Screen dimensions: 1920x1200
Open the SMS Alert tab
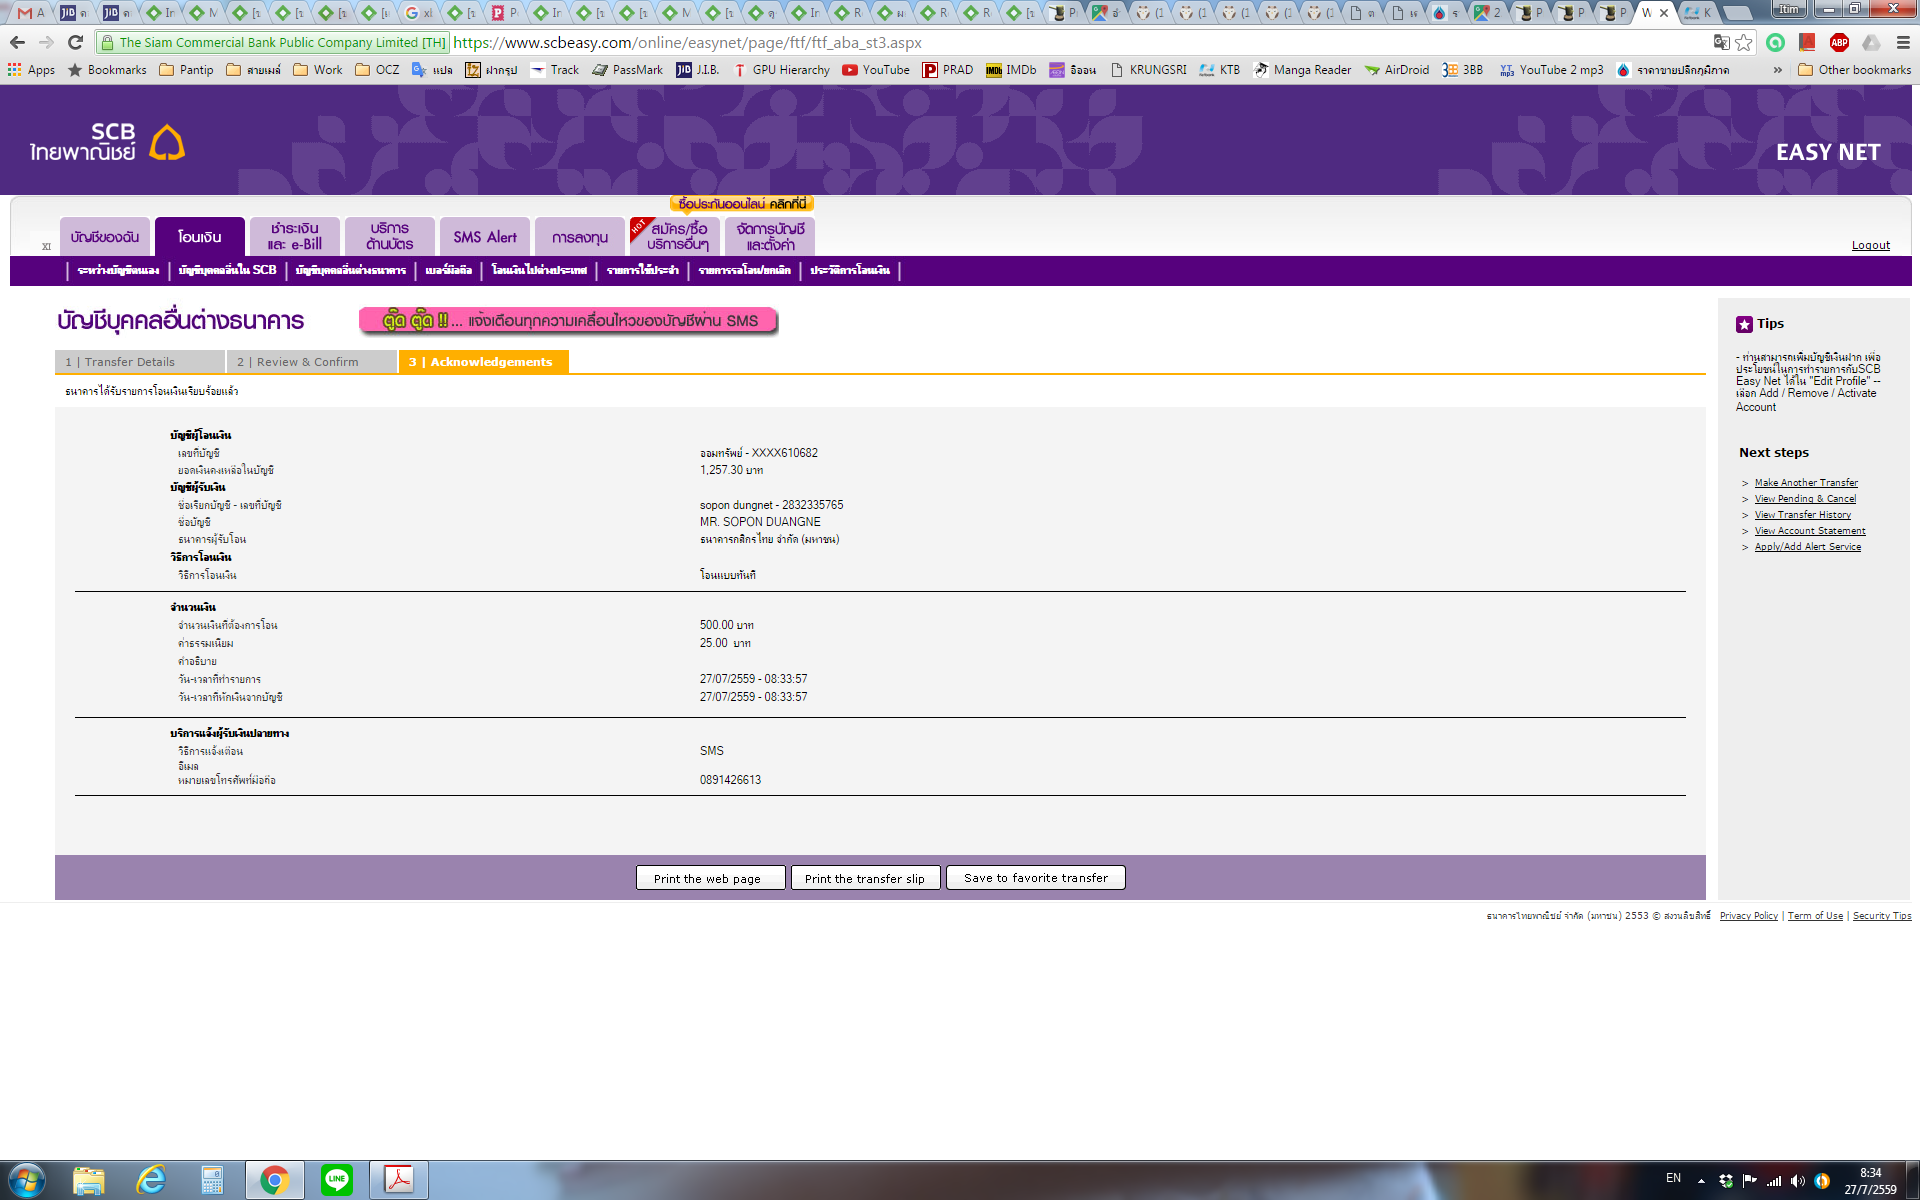tap(485, 237)
